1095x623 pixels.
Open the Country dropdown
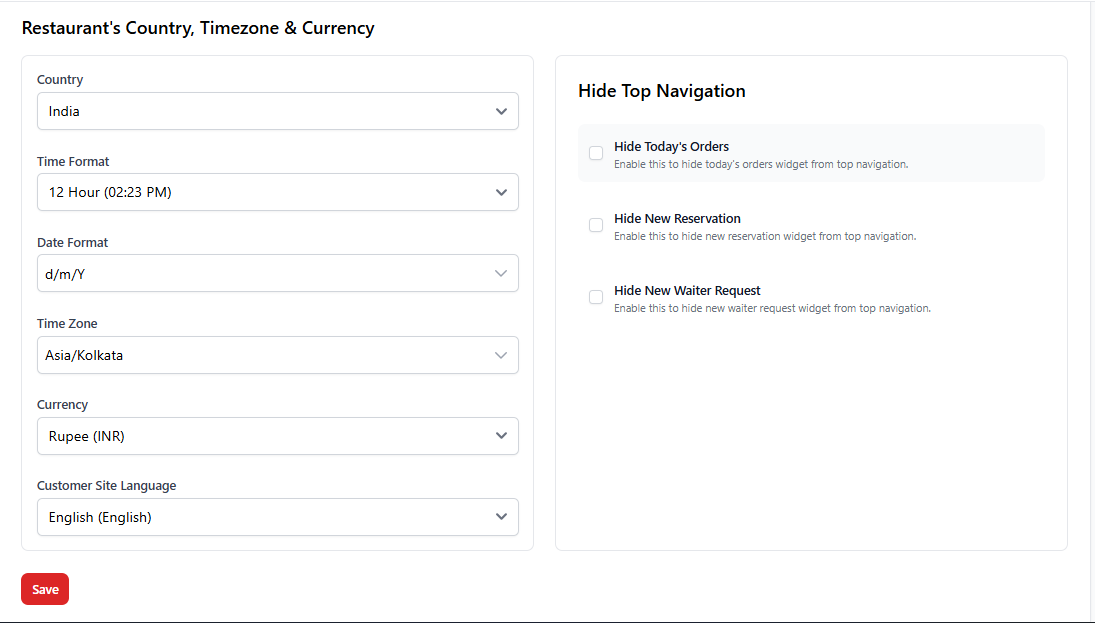pyautogui.click(x=277, y=111)
